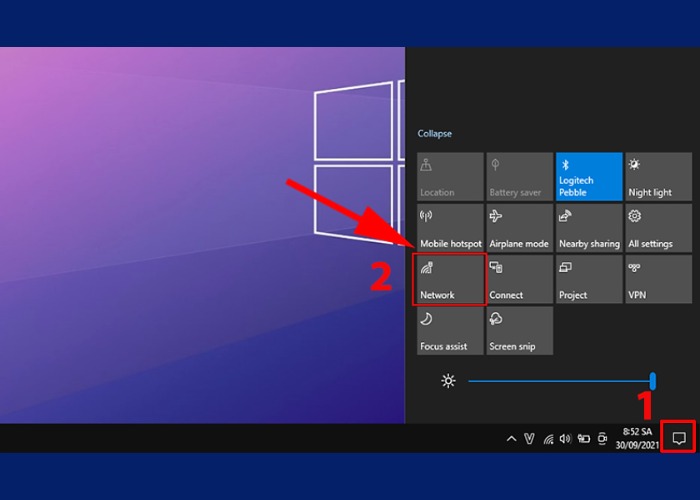Viewport: 700px width, 500px height.
Task: Click the Nearby sharing tile
Action: [x=588, y=228]
